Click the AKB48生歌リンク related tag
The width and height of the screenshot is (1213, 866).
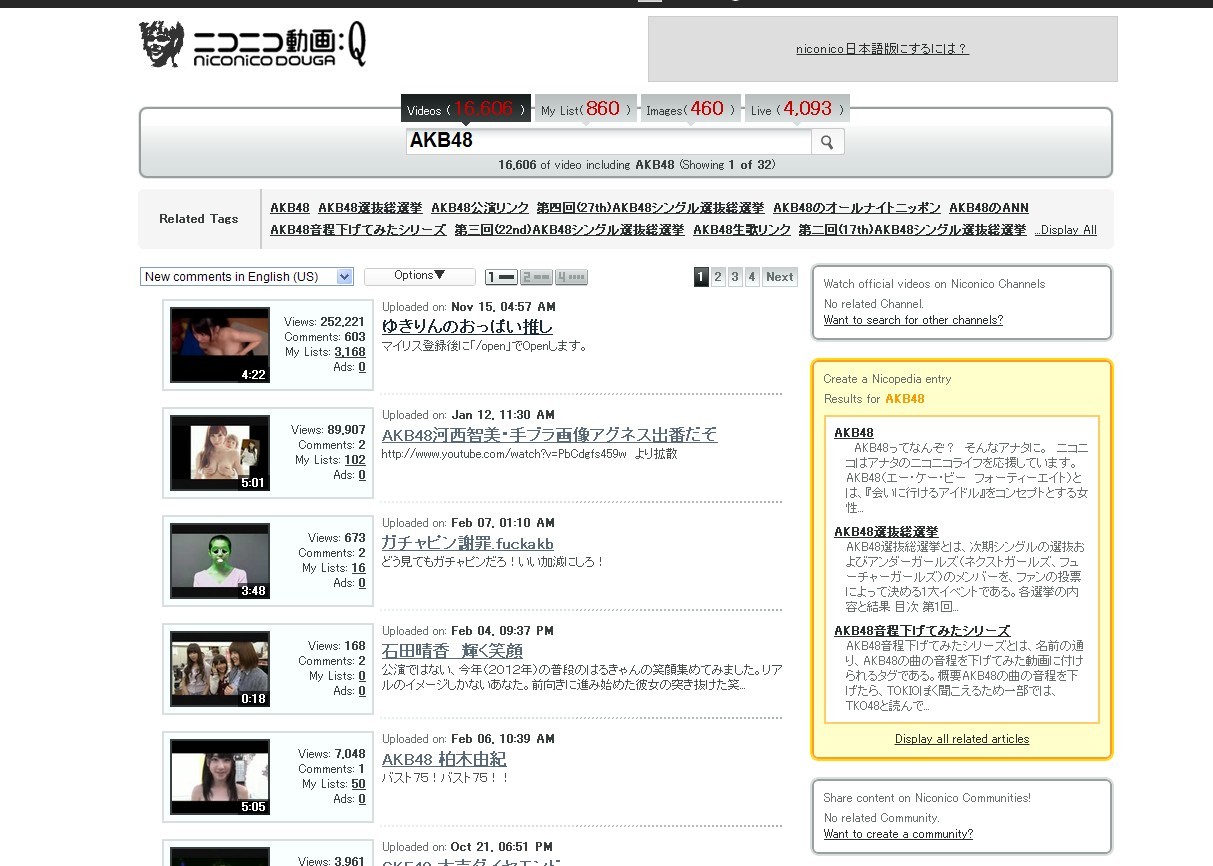(x=742, y=230)
